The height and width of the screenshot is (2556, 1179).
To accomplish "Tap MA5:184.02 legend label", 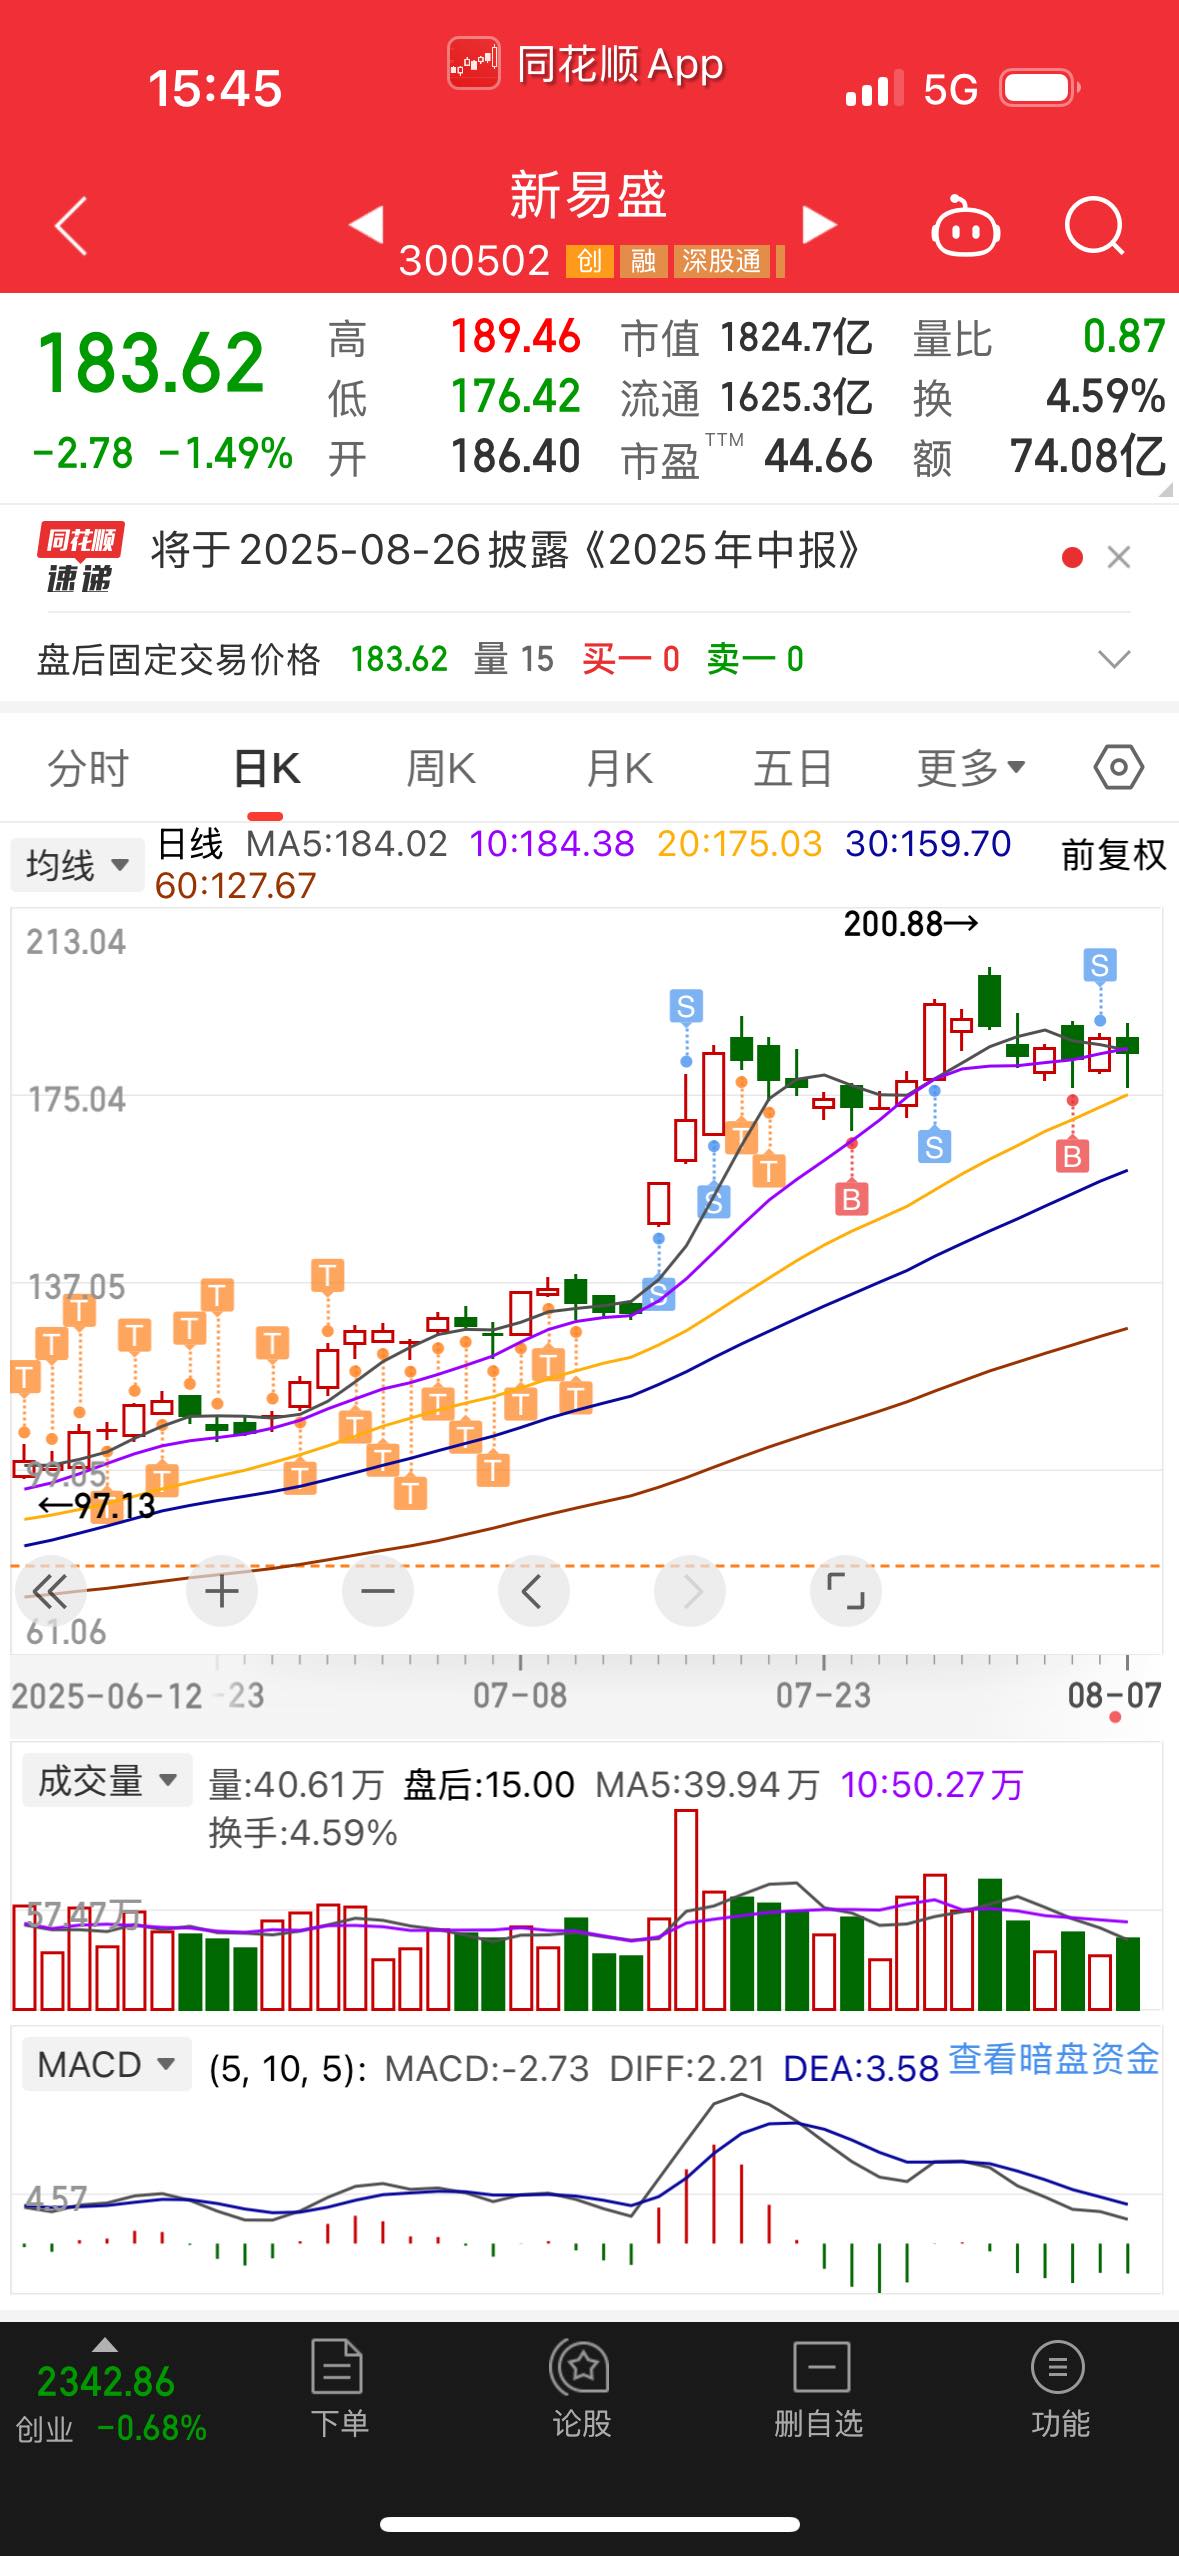I will pyautogui.click(x=347, y=844).
